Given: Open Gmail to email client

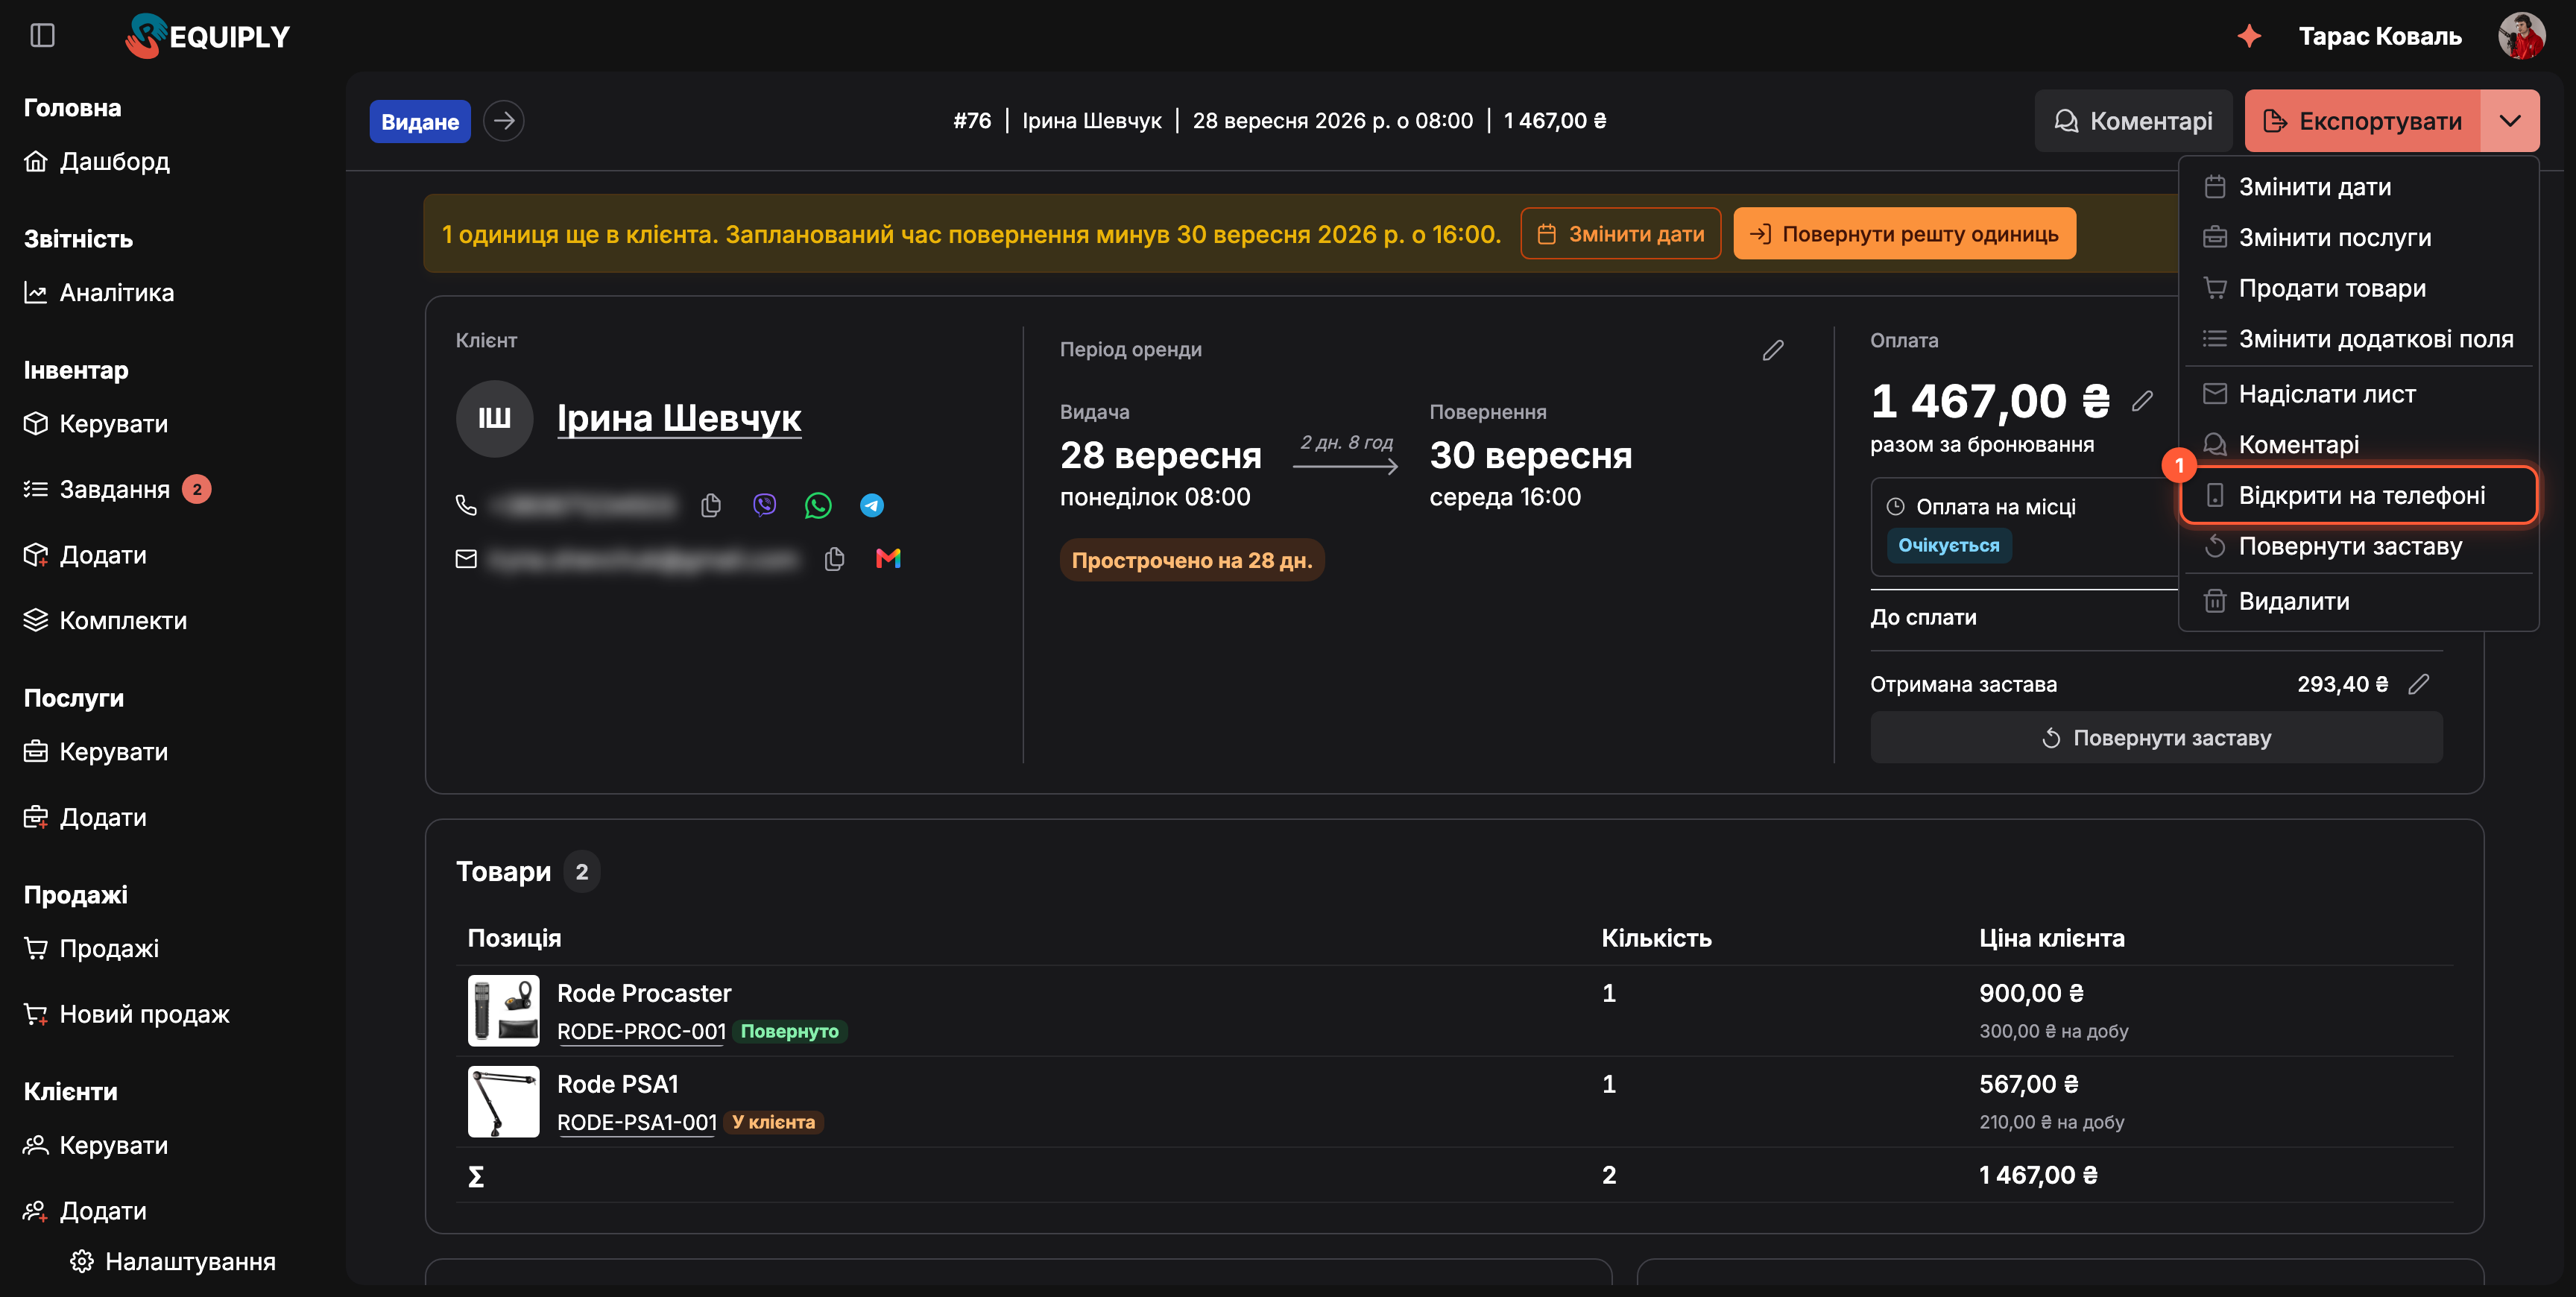Looking at the screenshot, I should tap(888, 558).
